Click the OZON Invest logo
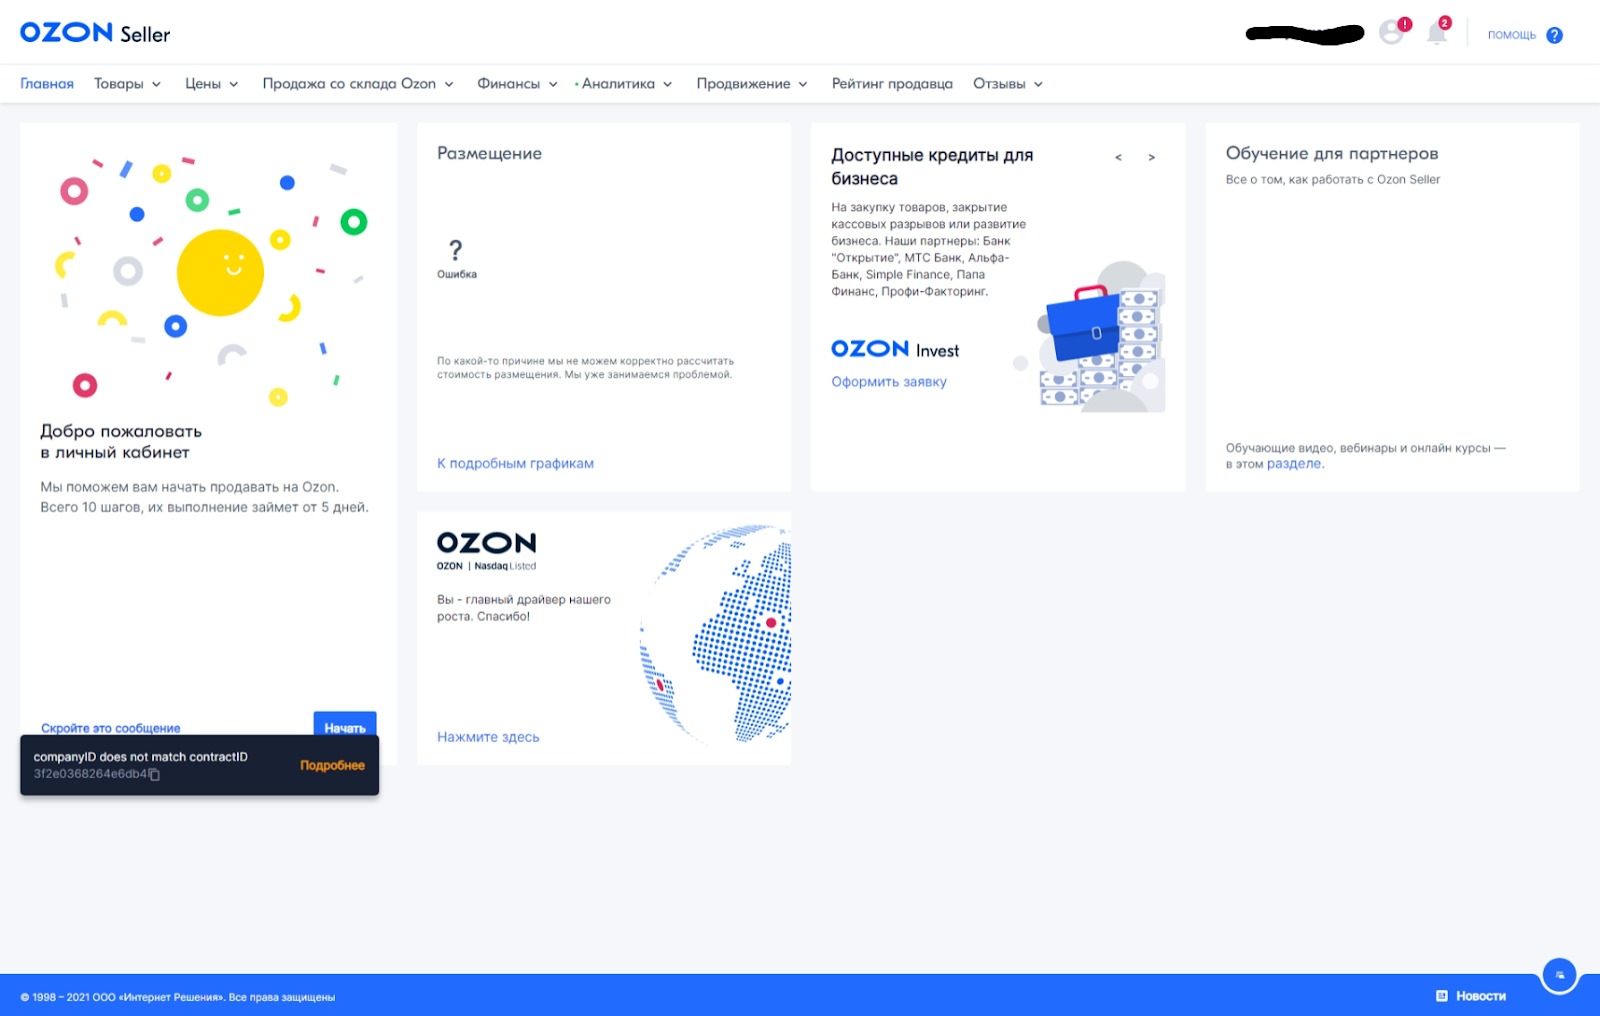The height and width of the screenshot is (1016, 1600). [x=895, y=349]
